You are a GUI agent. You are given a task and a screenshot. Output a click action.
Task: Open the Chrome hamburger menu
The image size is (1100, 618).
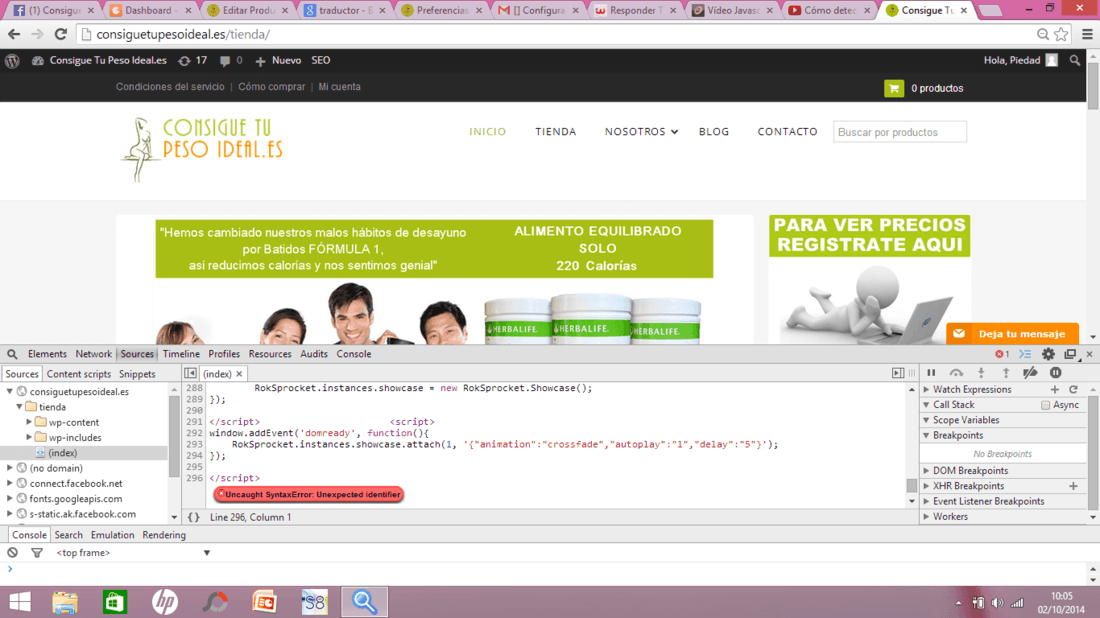pyautogui.click(x=1087, y=34)
